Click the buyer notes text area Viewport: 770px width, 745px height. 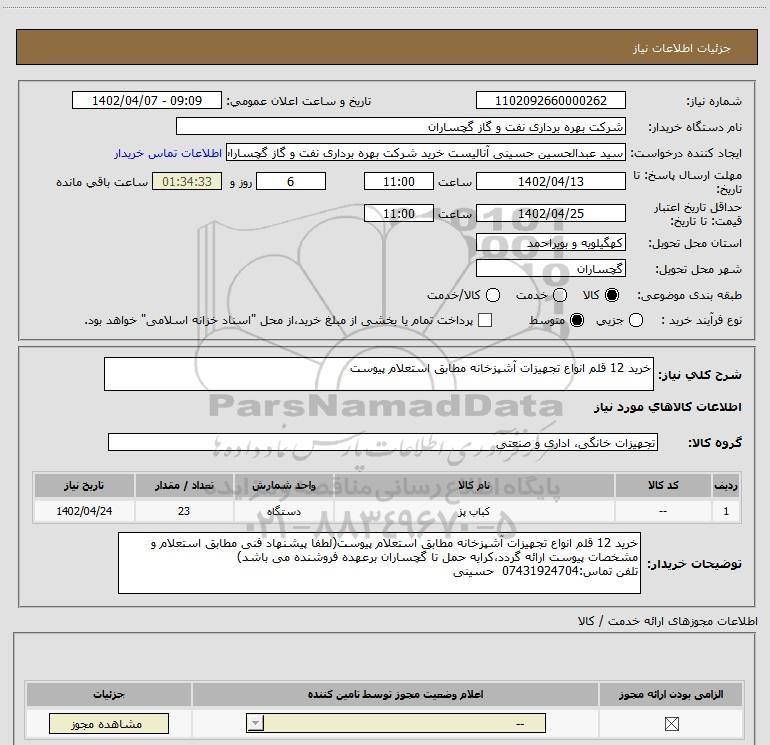[379, 563]
